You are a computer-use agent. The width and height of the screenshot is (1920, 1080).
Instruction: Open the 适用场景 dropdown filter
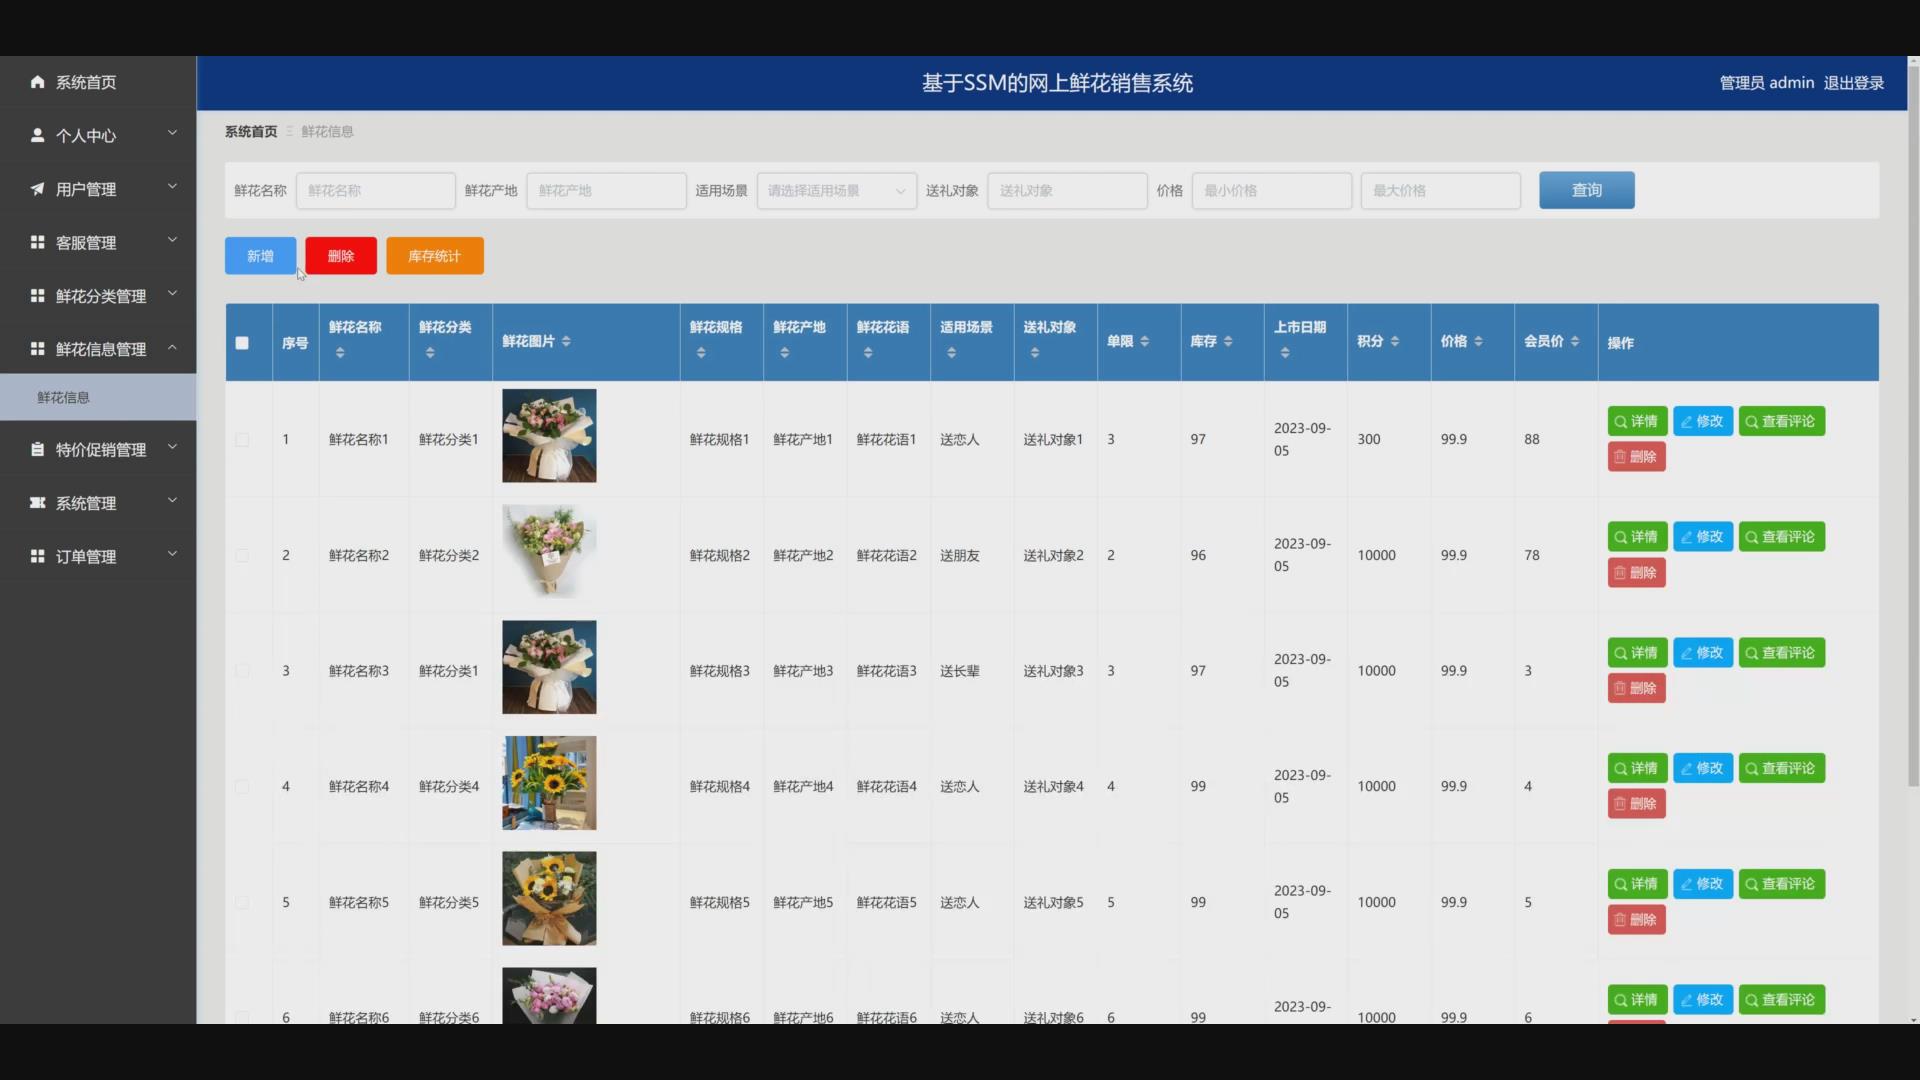pos(836,191)
